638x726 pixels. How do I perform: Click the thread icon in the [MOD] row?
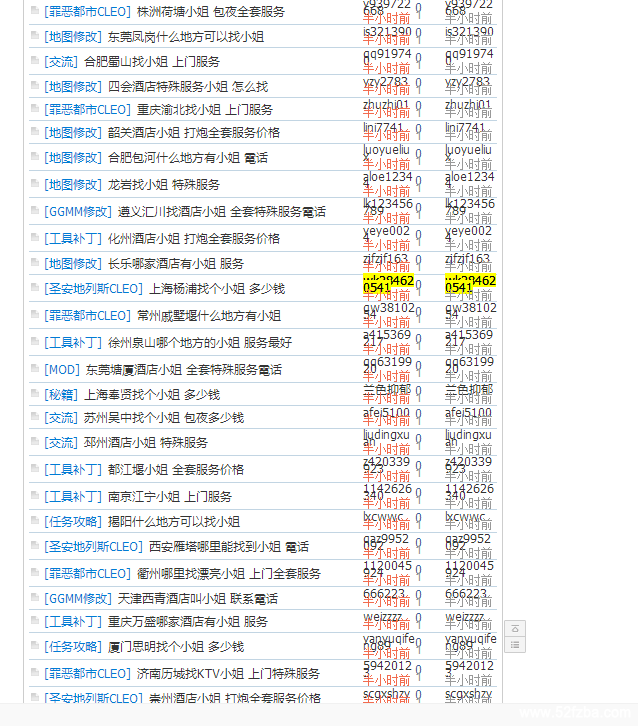(x=34, y=368)
